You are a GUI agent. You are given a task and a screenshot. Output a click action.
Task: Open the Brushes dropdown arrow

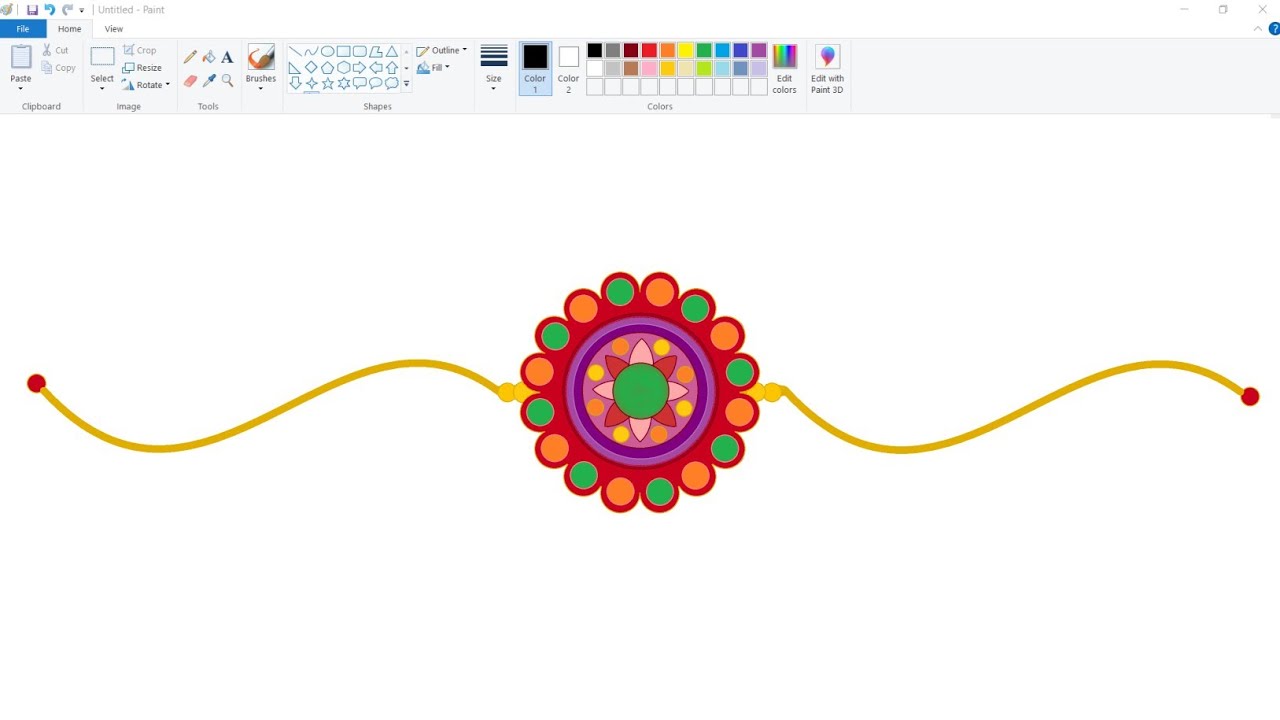261,88
